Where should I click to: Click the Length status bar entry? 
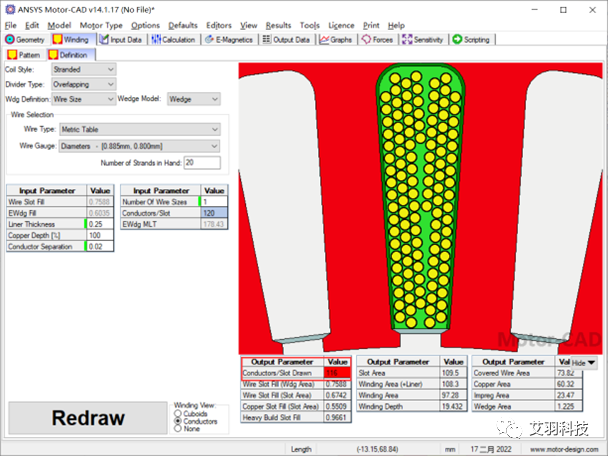(301, 449)
